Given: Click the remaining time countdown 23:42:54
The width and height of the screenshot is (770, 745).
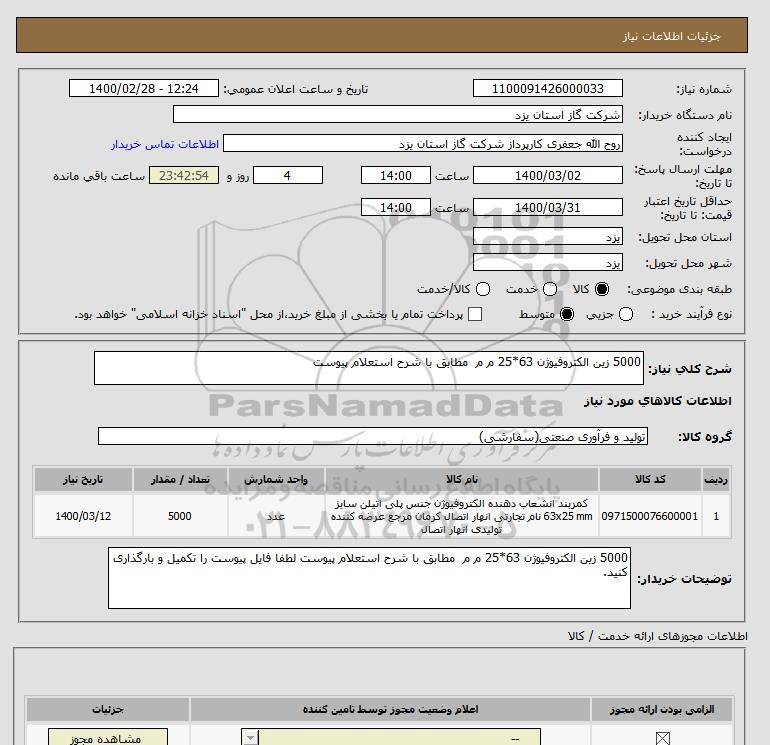Looking at the screenshot, I should (184, 175).
